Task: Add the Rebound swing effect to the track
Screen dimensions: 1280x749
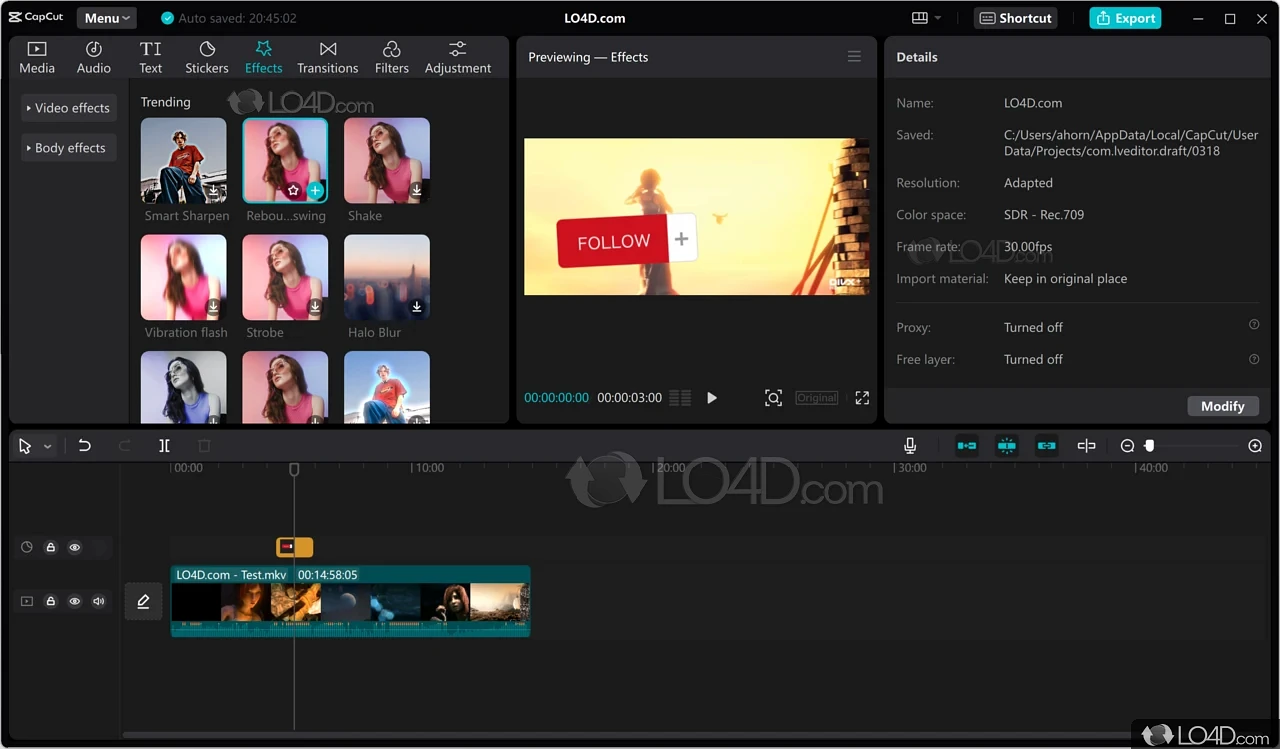Action: click(315, 190)
